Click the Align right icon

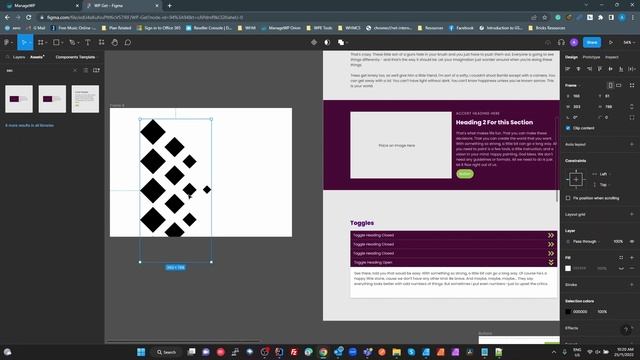coord(589,69)
